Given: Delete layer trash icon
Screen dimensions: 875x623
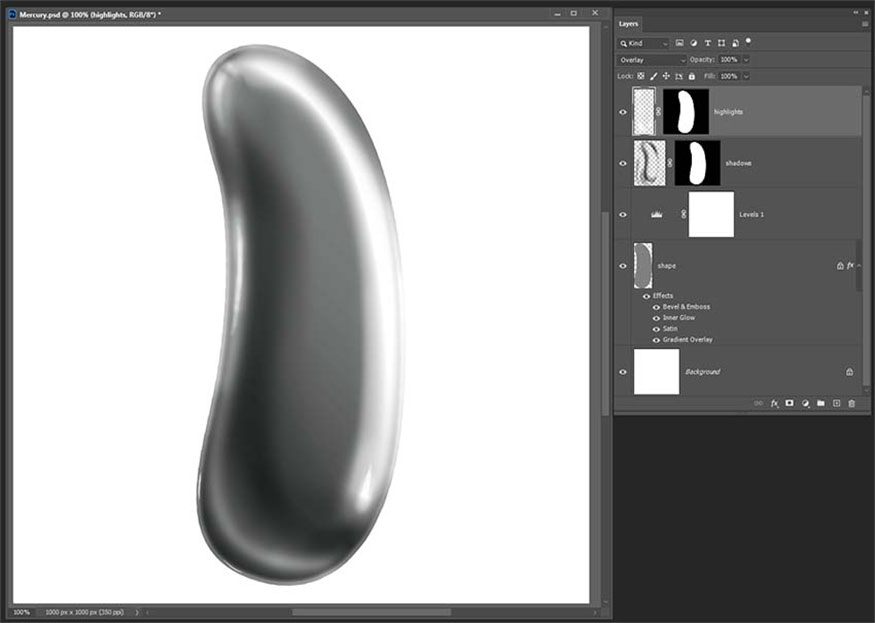Looking at the screenshot, I should pyautogui.click(x=852, y=403).
